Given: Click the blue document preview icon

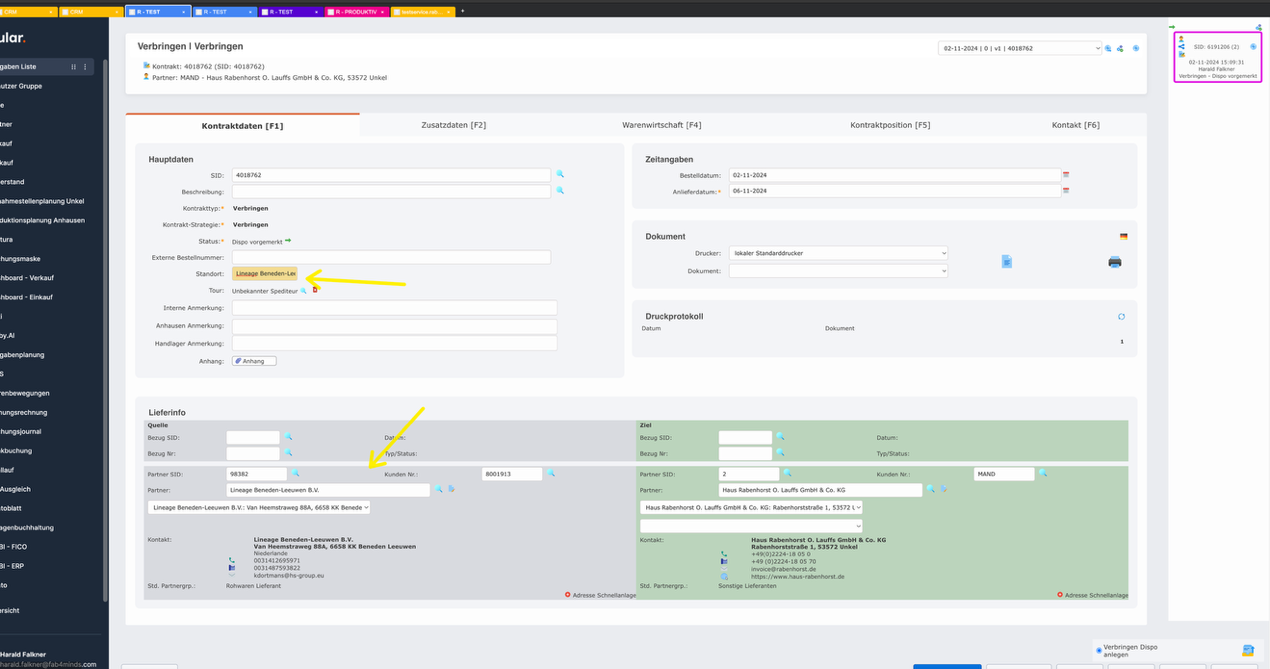Looking at the screenshot, I should 1006,262.
